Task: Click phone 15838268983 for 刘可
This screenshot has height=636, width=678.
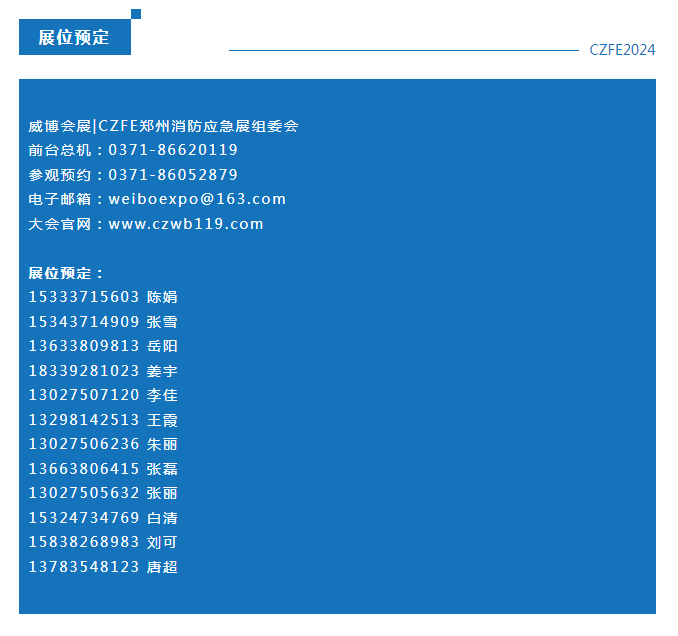Action: (x=84, y=542)
